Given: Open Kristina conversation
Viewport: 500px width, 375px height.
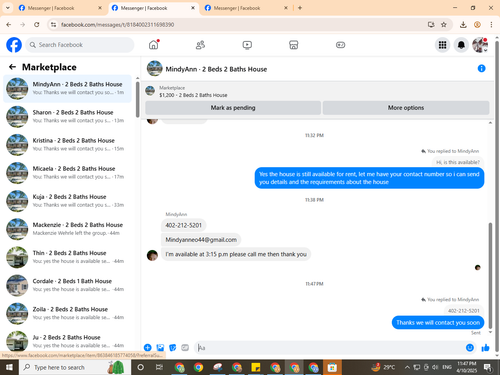Looking at the screenshot, I should click(x=67, y=145).
